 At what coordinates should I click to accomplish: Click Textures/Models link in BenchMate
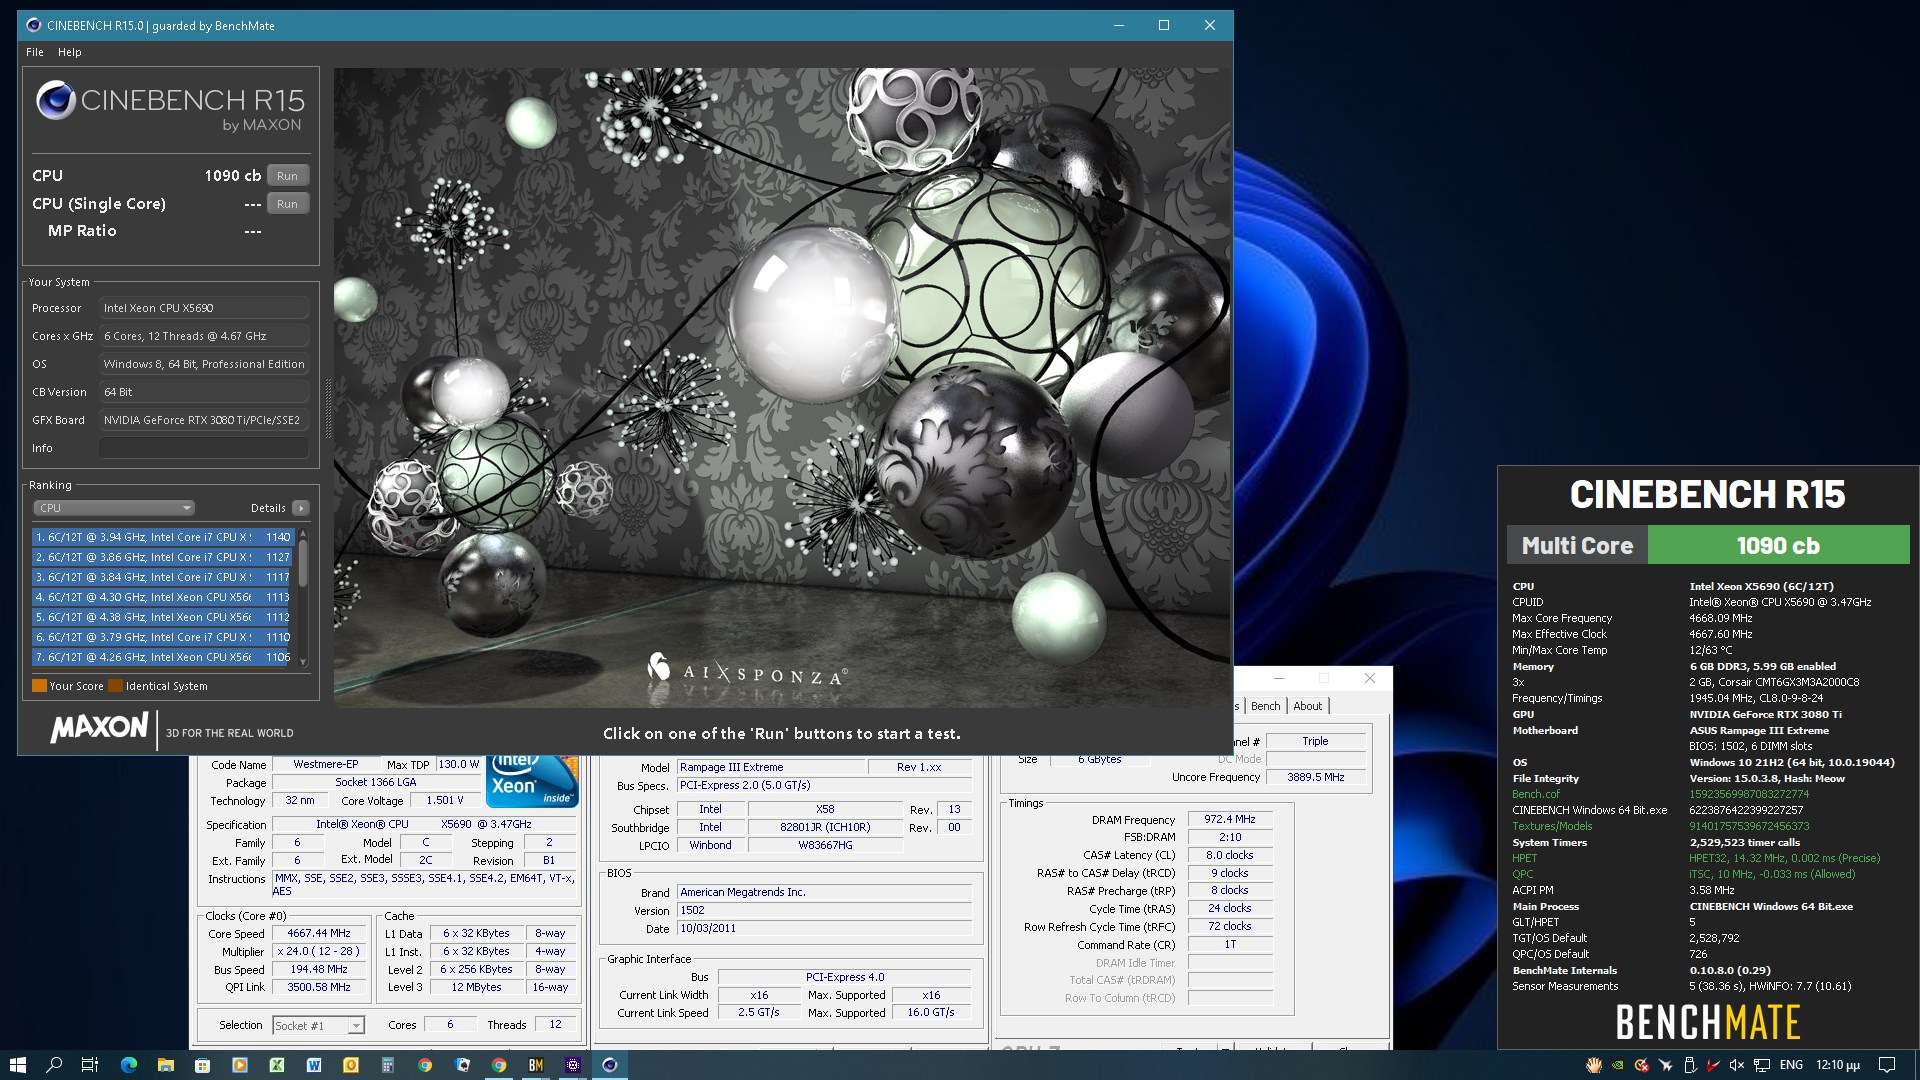[1552, 826]
